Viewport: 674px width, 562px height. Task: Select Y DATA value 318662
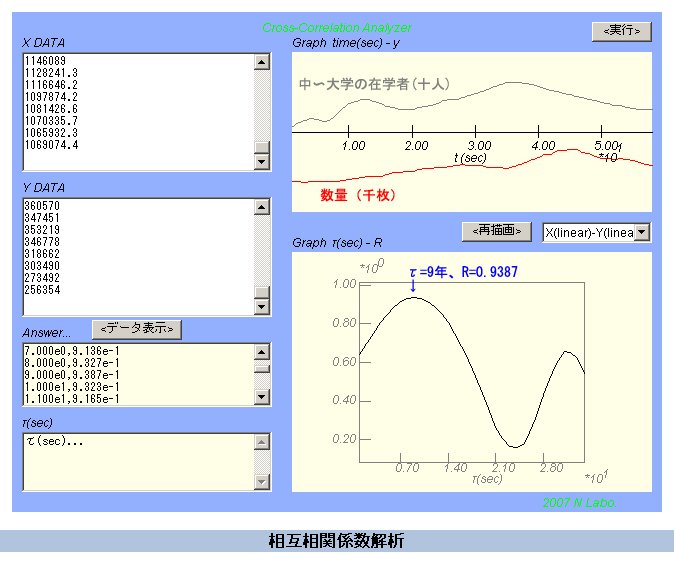(42, 254)
